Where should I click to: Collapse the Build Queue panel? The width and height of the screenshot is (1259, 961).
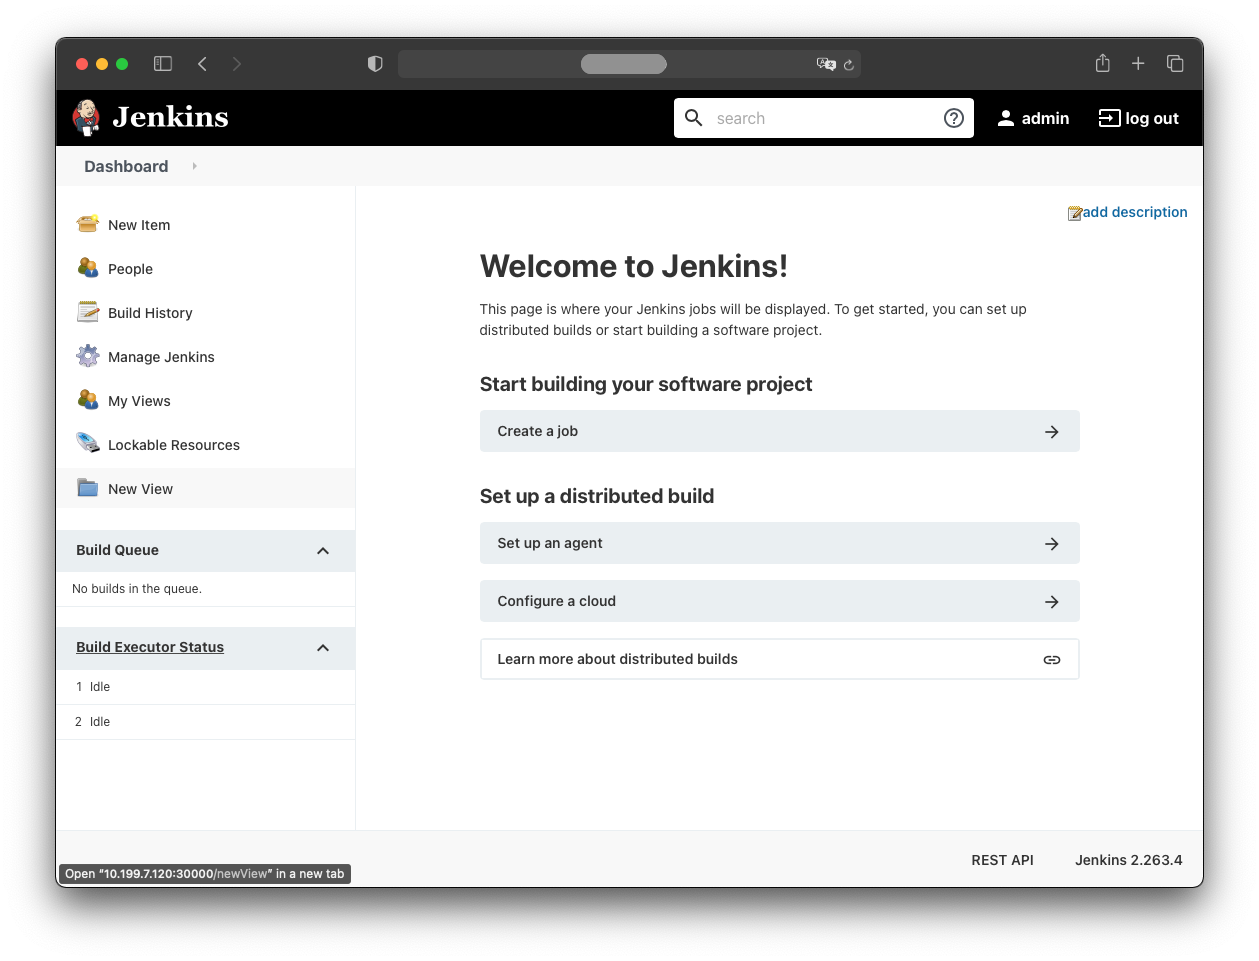click(x=322, y=550)
